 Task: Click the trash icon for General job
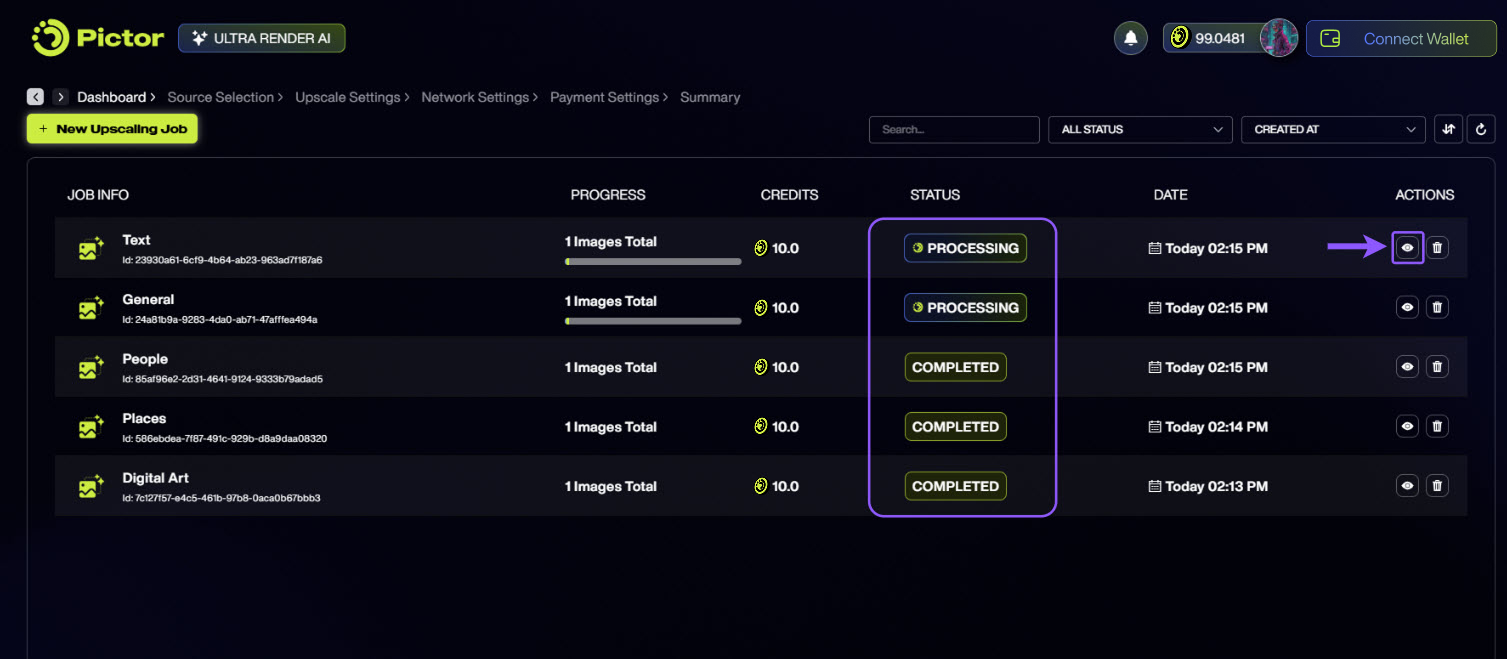pyautogui.click(x=1437, y=307)
